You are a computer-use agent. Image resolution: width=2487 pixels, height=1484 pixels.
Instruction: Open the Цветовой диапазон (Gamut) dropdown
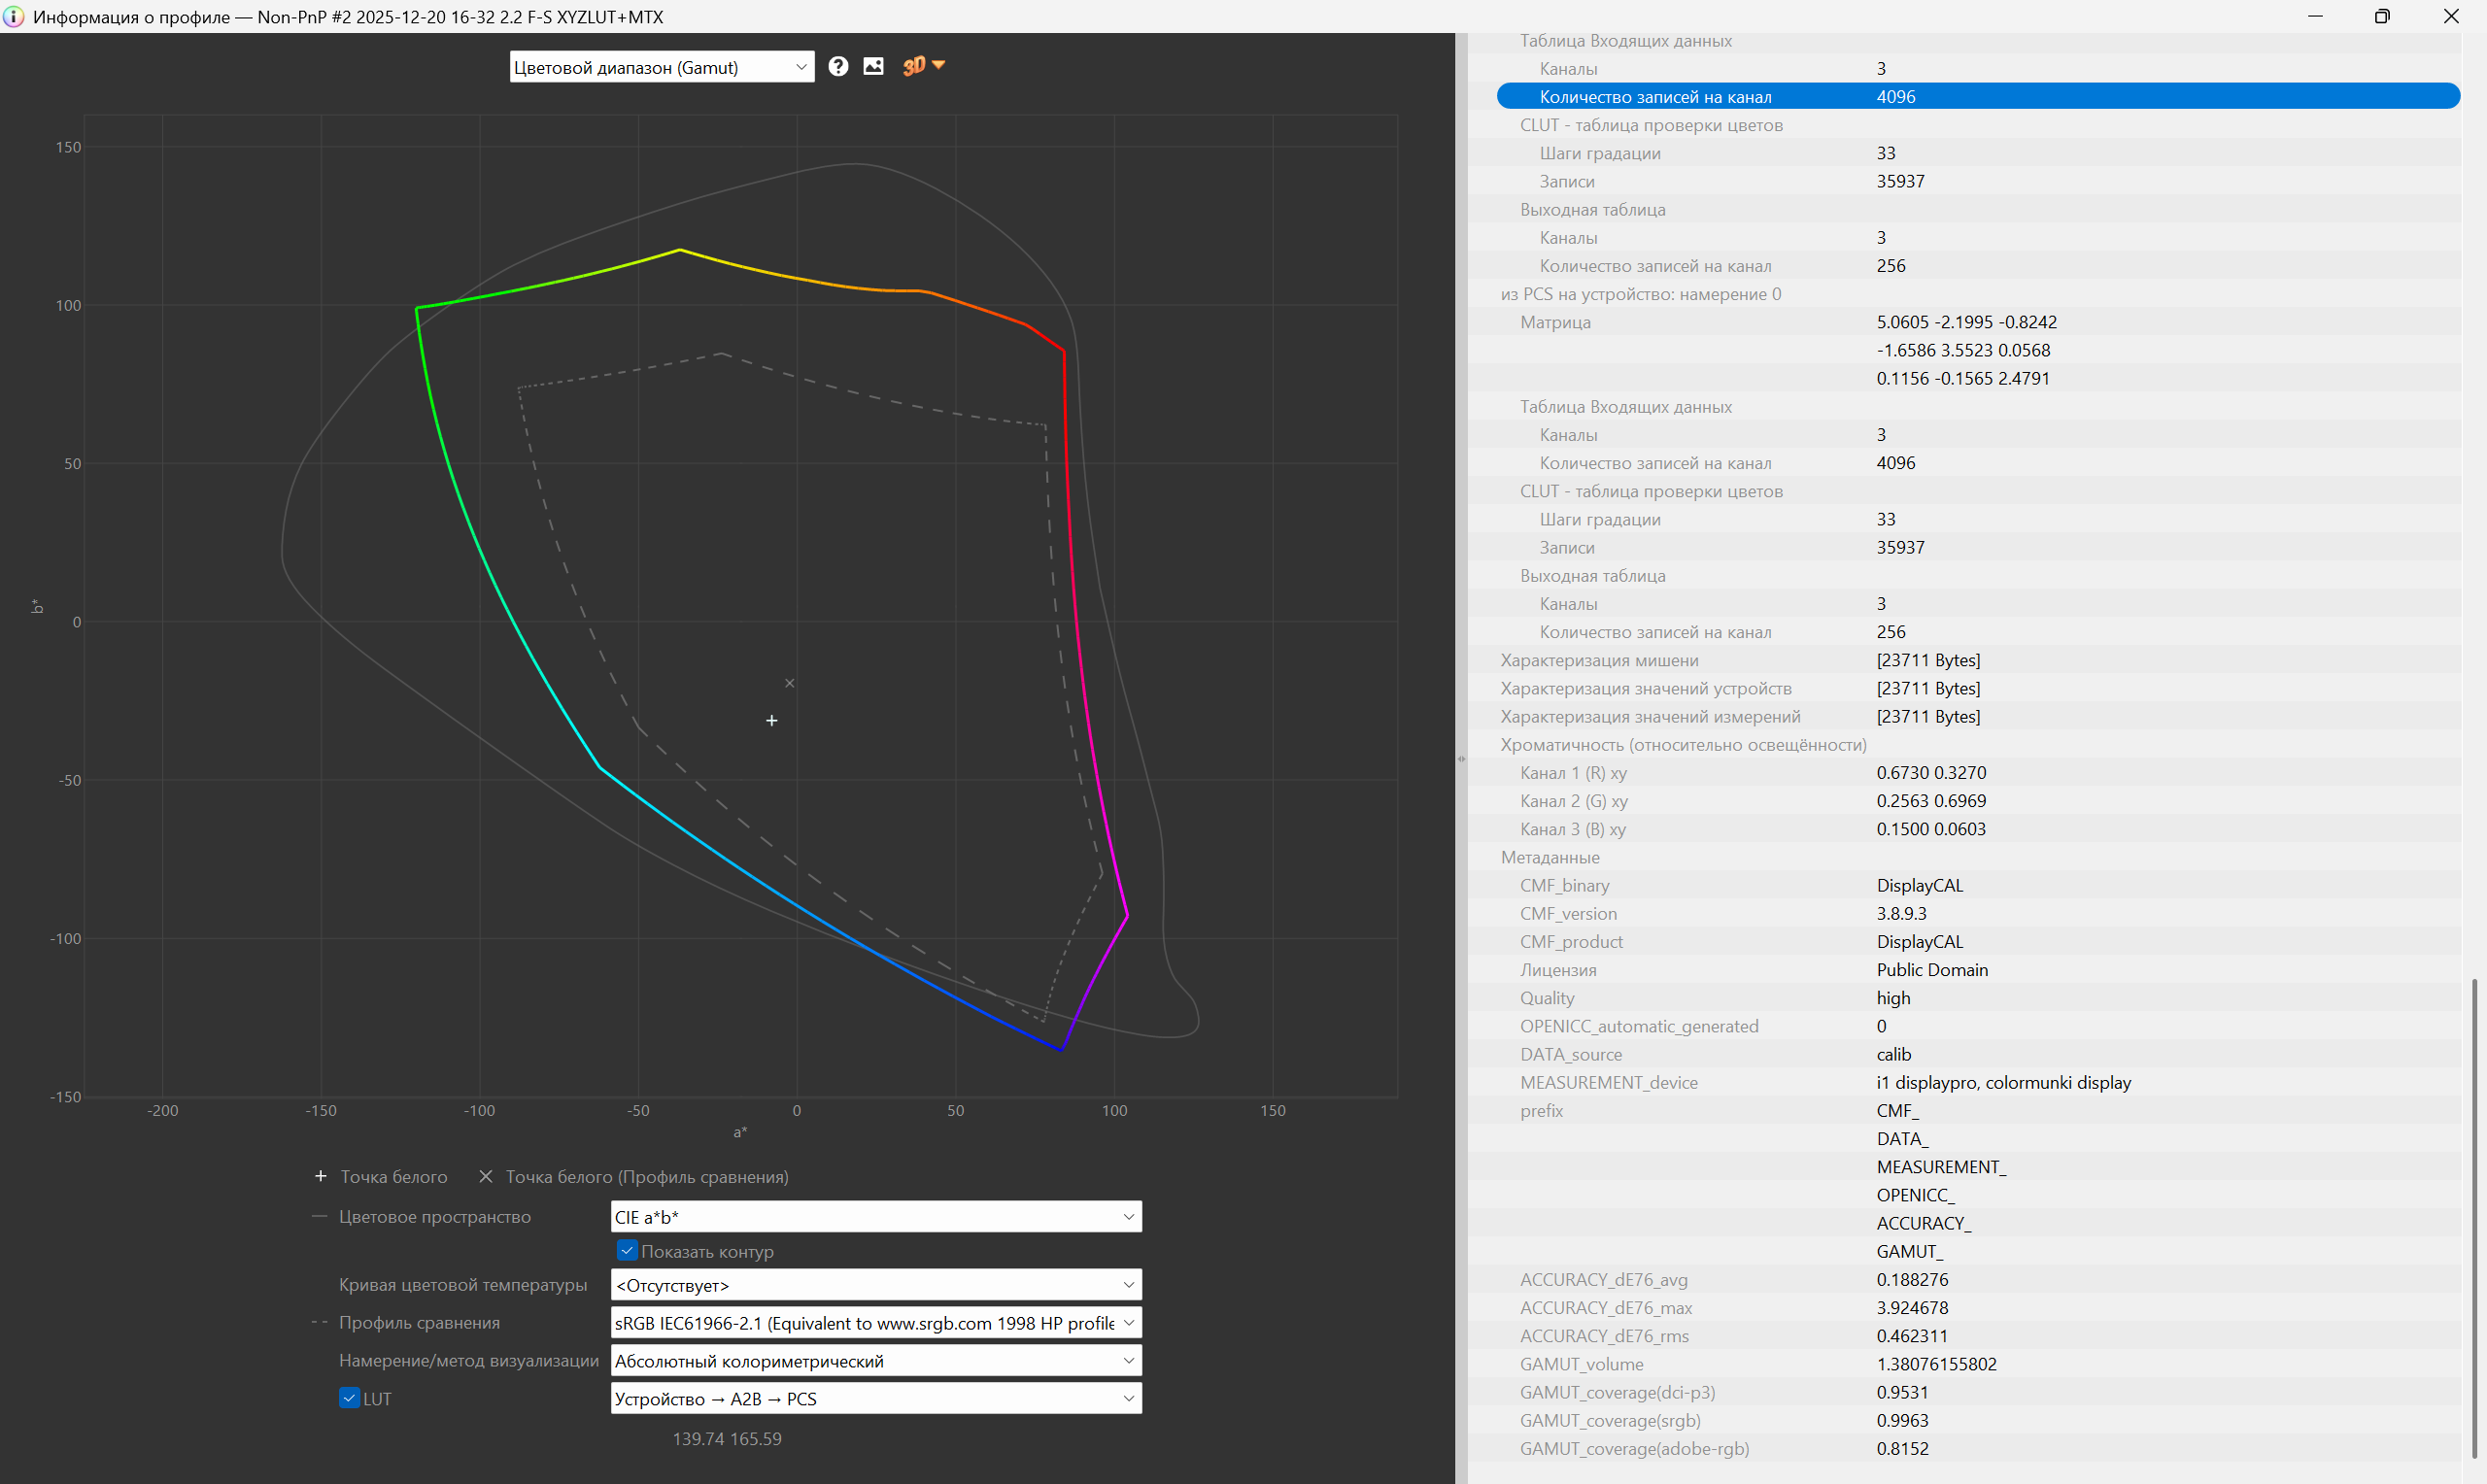[x=661, y=67]
